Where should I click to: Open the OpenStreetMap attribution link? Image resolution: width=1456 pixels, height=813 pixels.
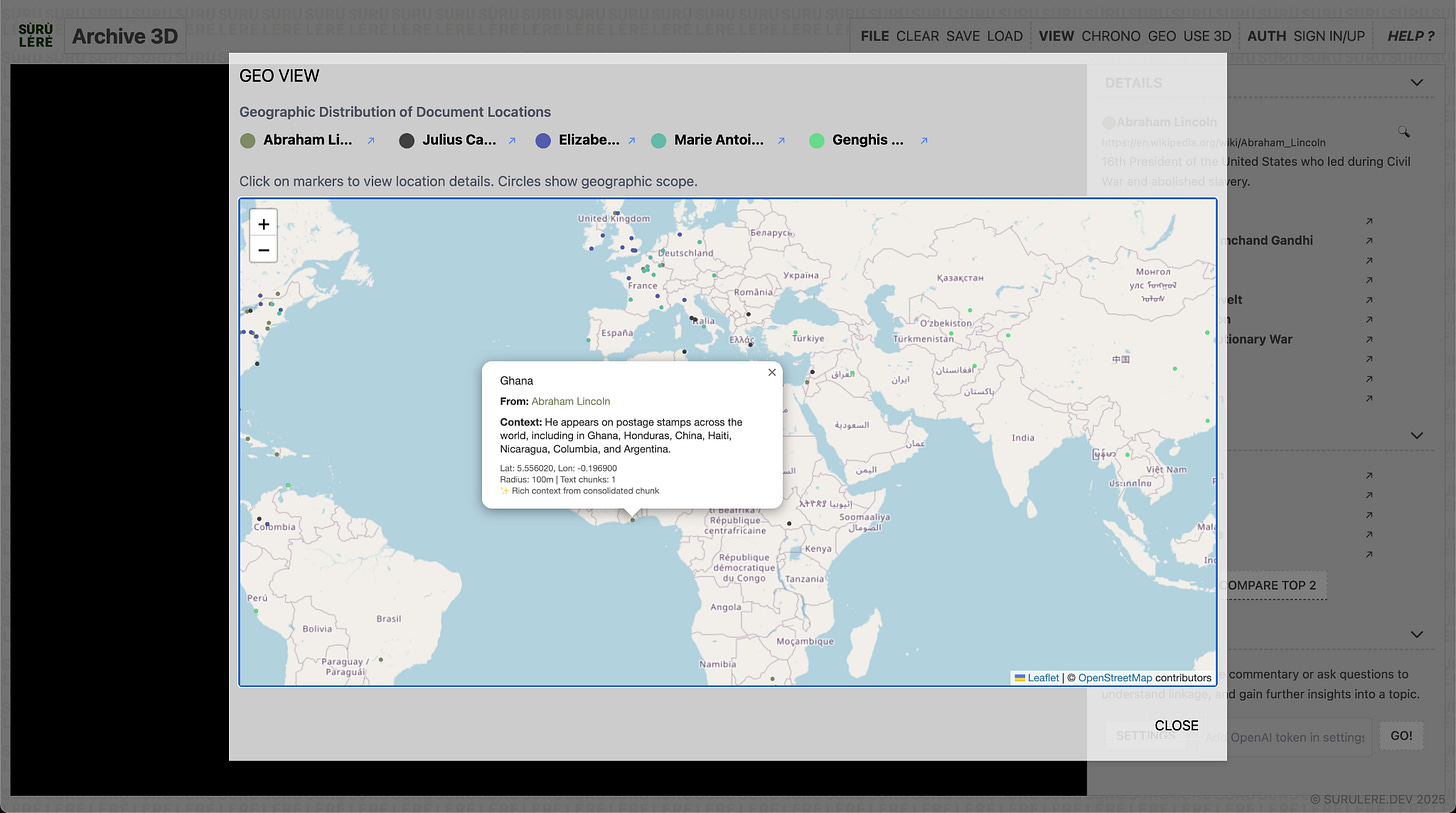(x=1115, y=678)
